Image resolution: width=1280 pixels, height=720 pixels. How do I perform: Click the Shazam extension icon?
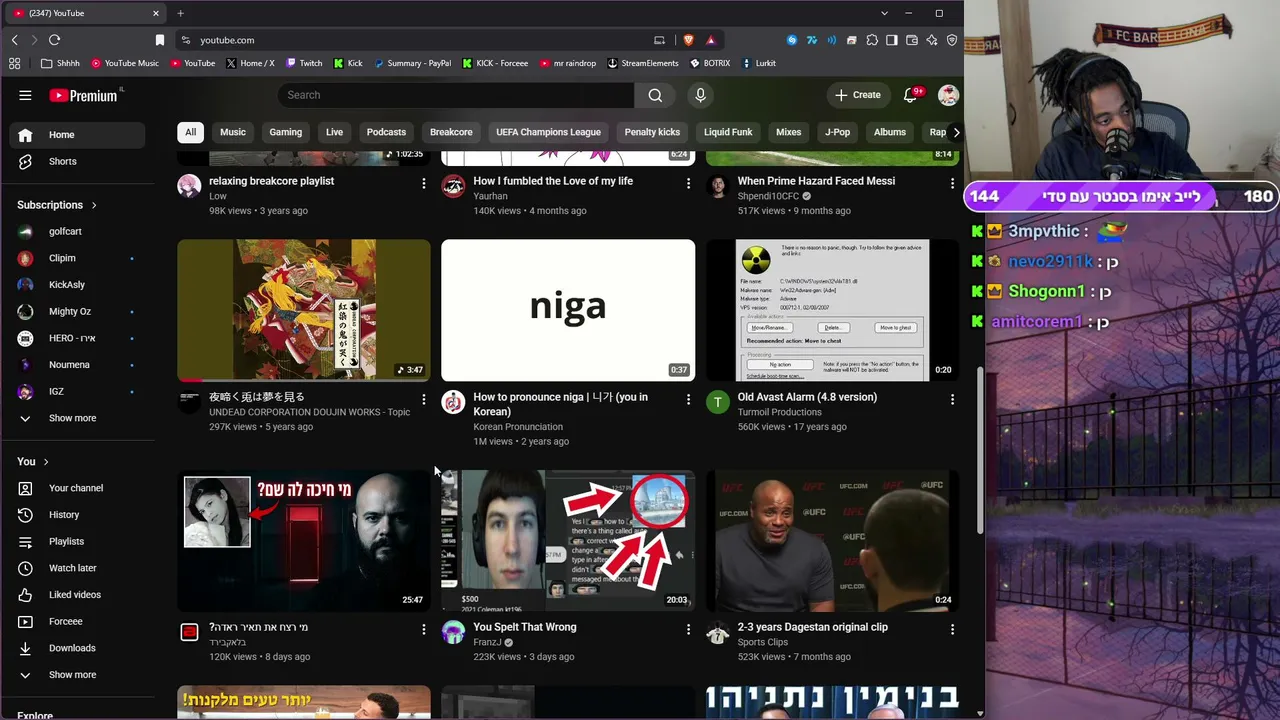[792, 40]
